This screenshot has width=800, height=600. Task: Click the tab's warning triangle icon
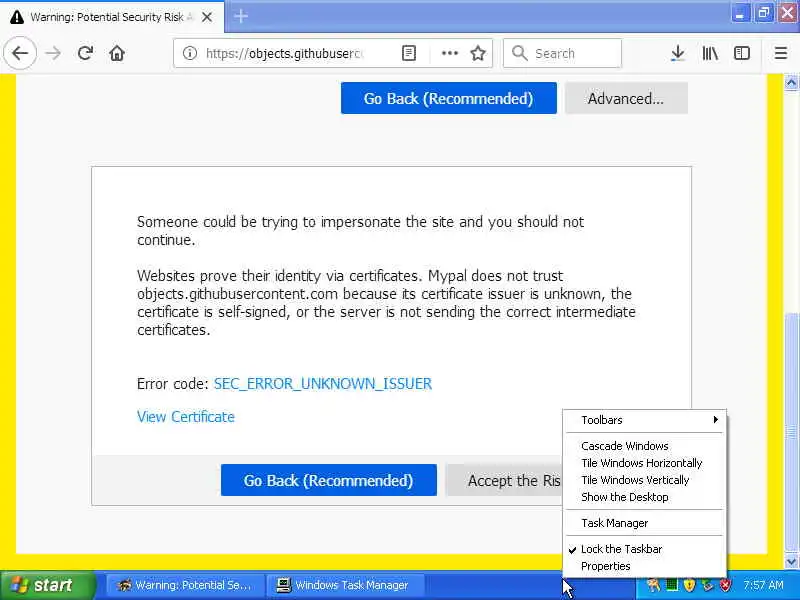[x=17, y=17]
